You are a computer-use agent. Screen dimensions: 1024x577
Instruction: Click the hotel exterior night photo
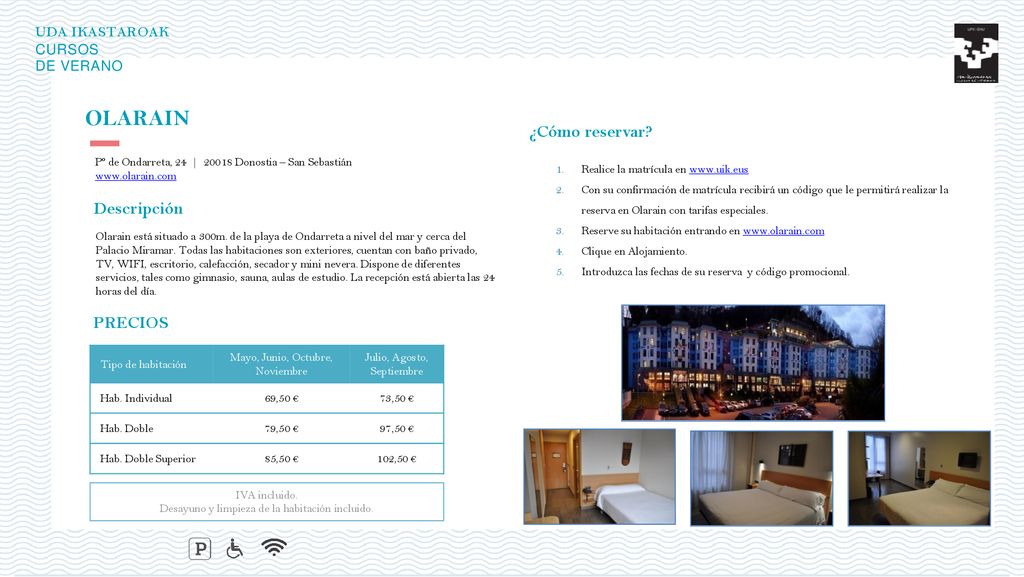click(x=753, y=362)
